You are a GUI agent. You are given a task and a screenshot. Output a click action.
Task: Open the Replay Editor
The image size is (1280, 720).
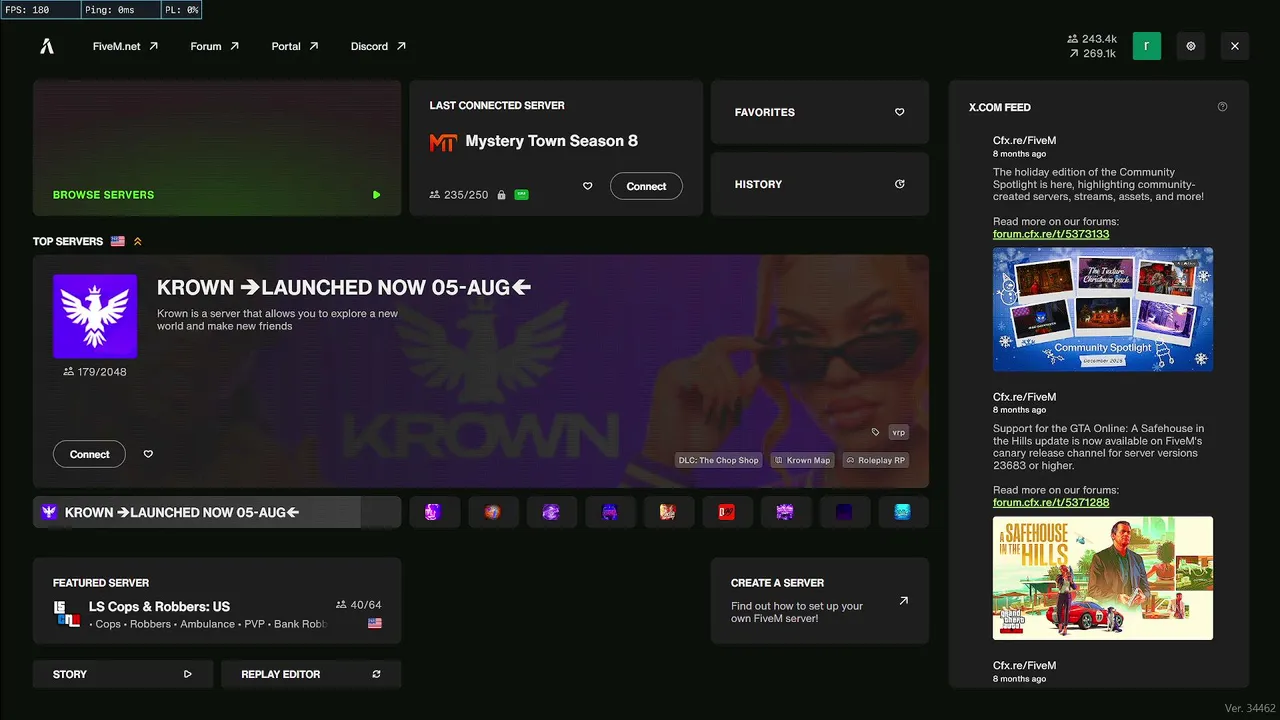pos(311,674)
